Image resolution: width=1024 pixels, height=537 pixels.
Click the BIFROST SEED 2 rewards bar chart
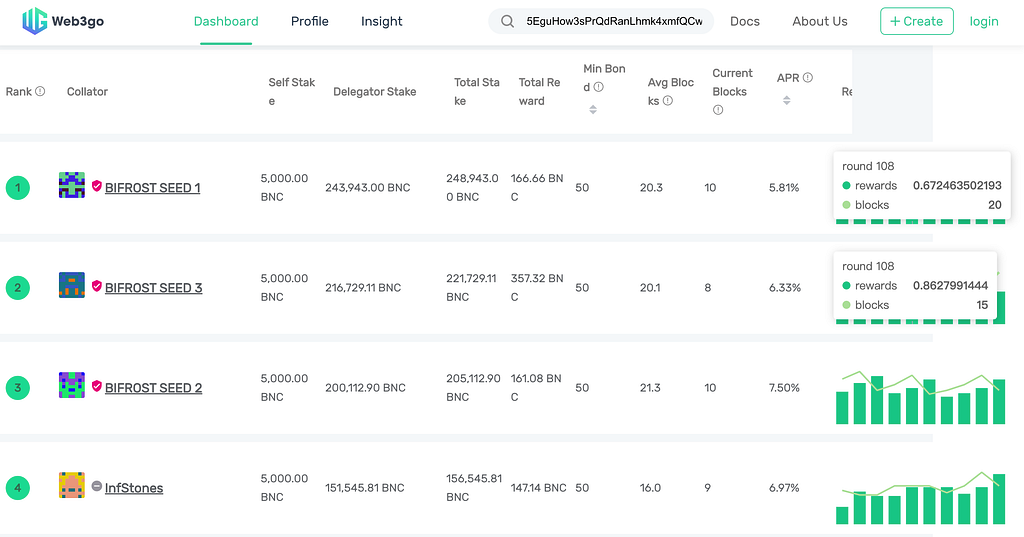tap(920, 397)
